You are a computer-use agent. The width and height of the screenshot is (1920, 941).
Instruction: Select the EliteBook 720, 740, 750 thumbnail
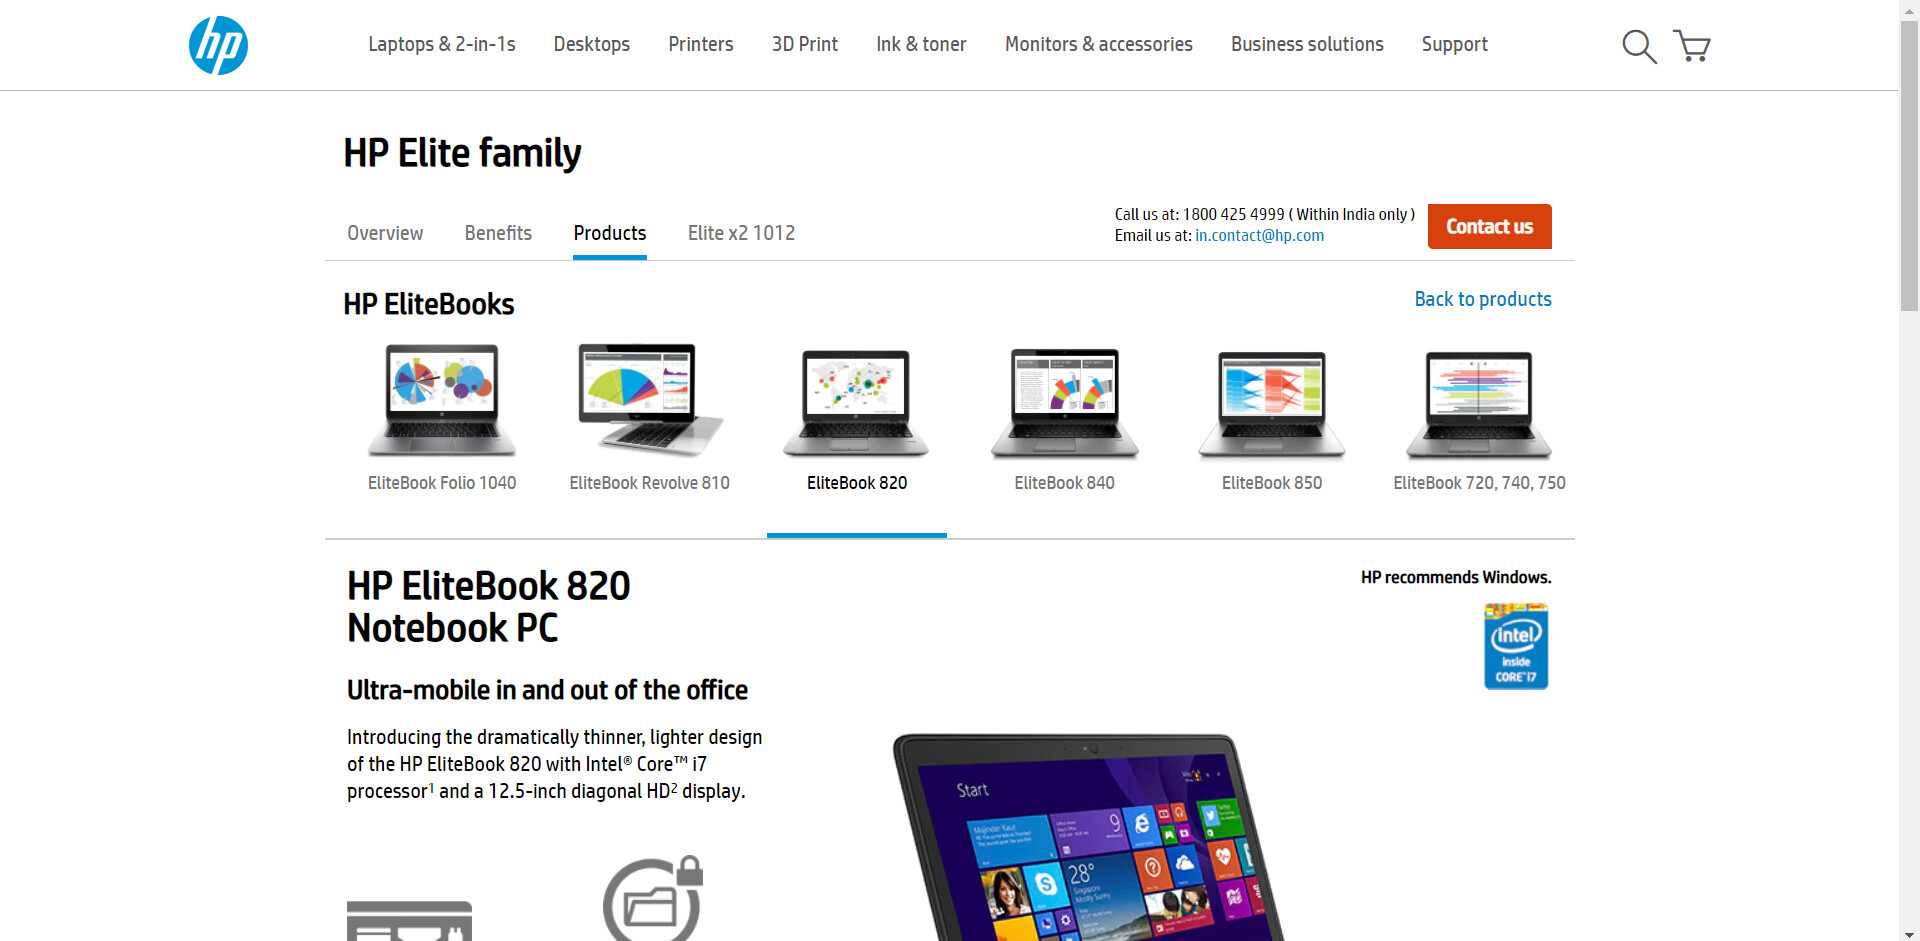(x=1479, y=404)
